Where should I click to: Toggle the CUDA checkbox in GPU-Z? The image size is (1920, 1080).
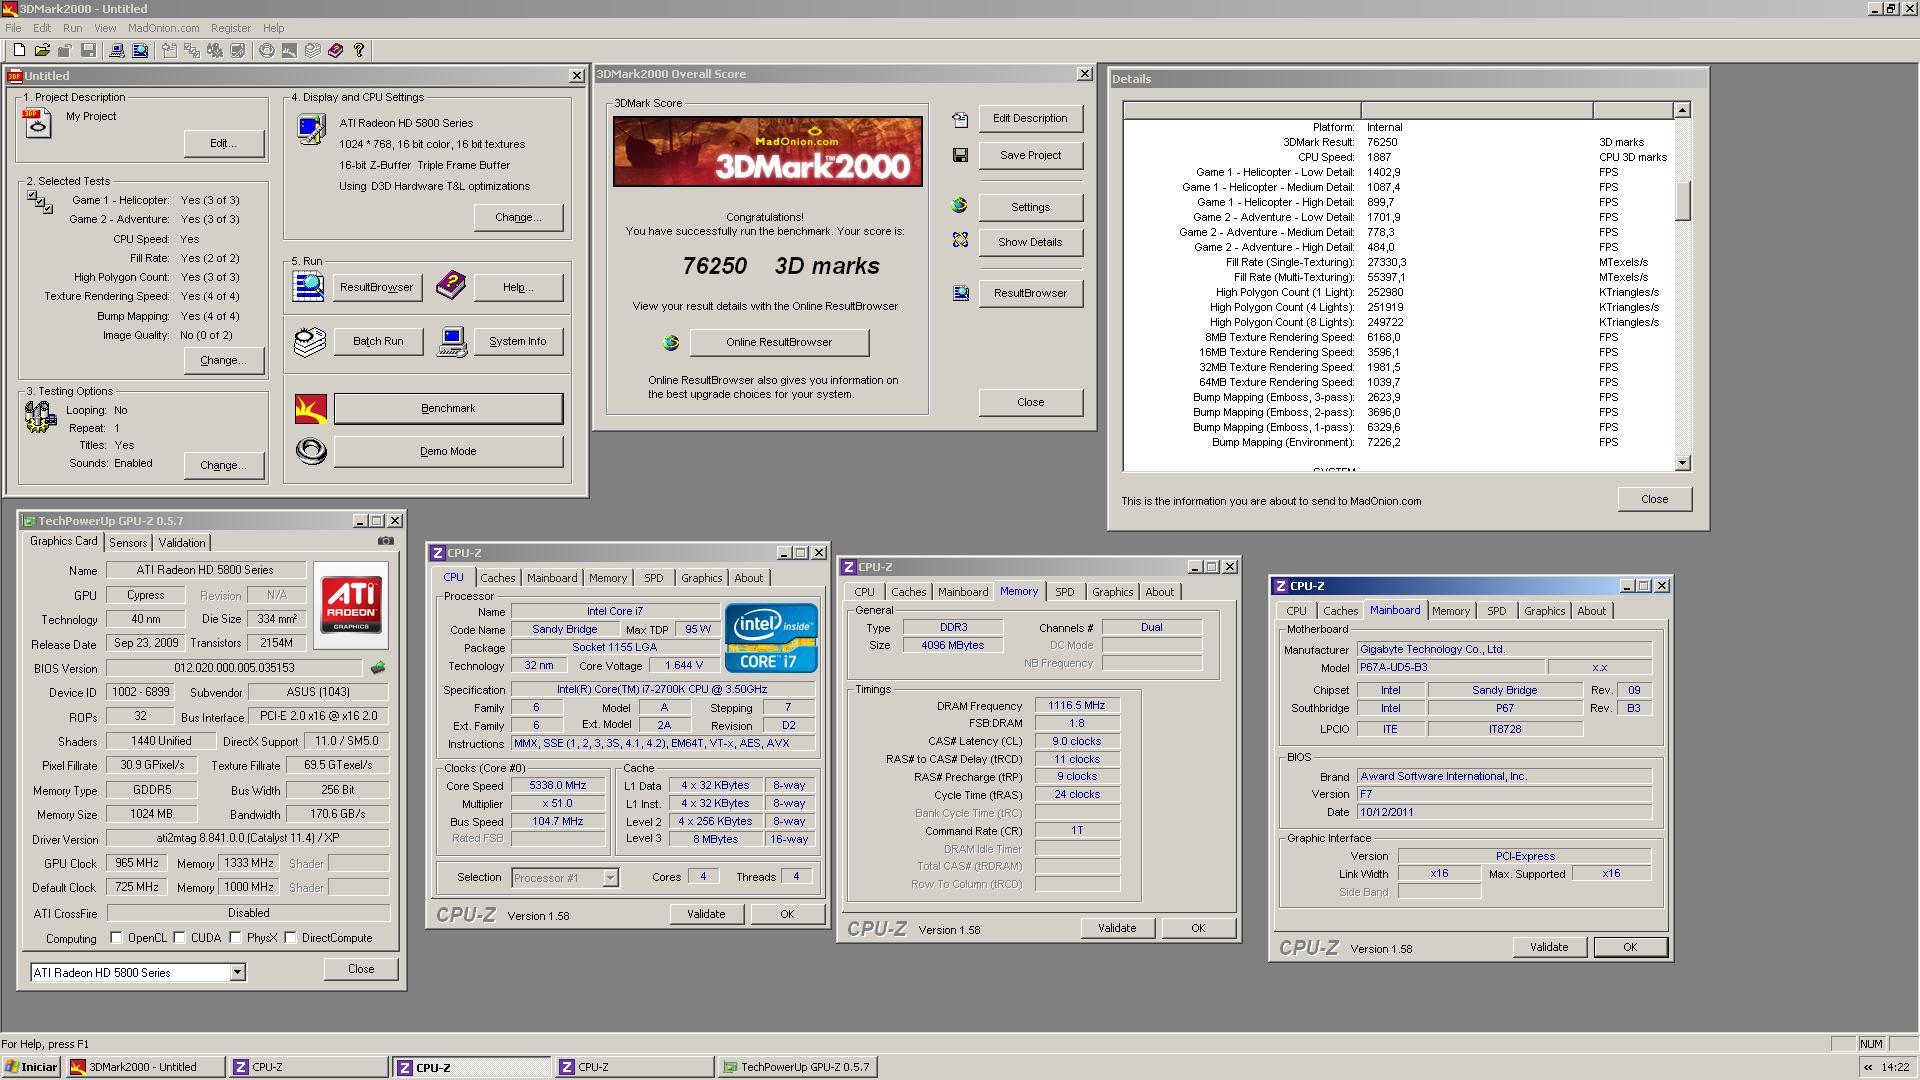(179, 938)
